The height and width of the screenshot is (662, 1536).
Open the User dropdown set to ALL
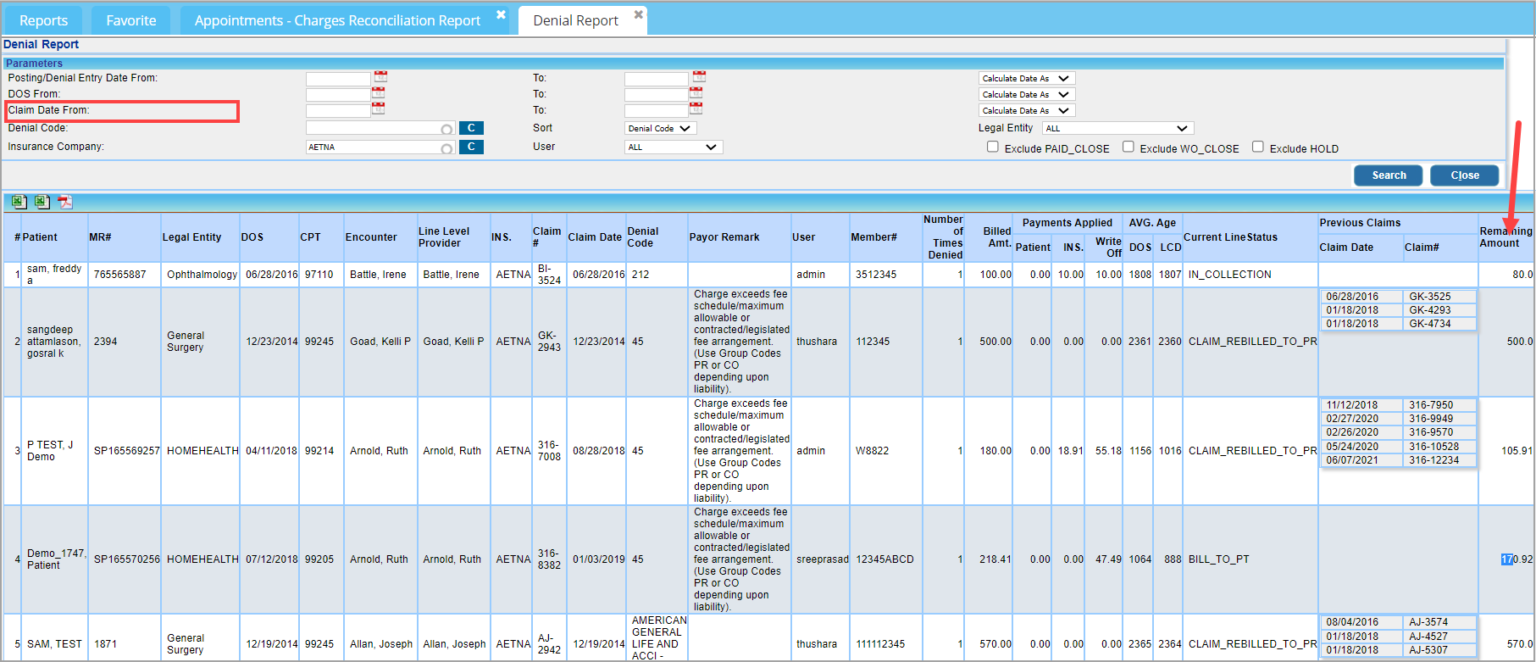tap(672, 147)
